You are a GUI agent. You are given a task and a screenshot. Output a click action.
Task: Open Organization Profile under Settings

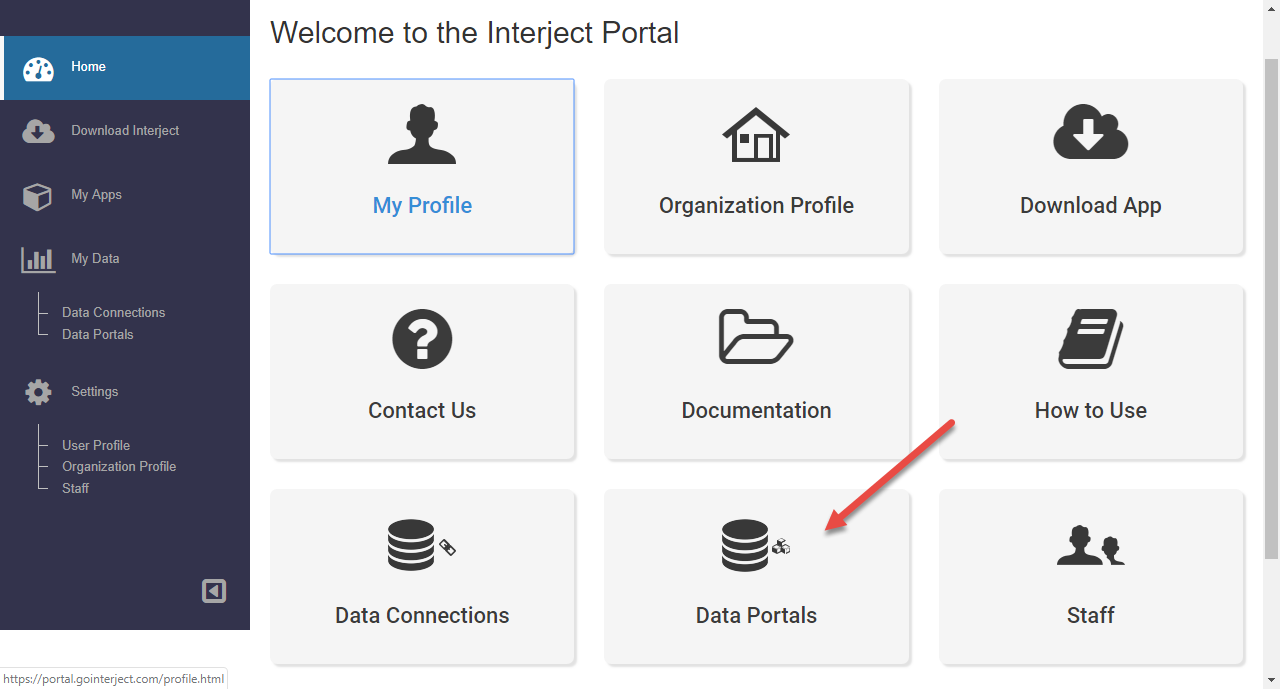click(119, 467)
